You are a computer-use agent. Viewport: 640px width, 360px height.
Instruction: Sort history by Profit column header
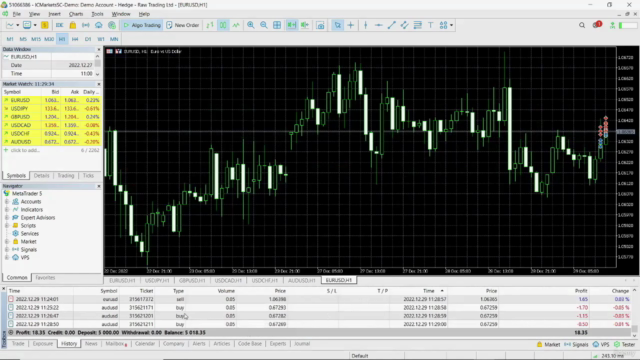click(x=581, y=291)
